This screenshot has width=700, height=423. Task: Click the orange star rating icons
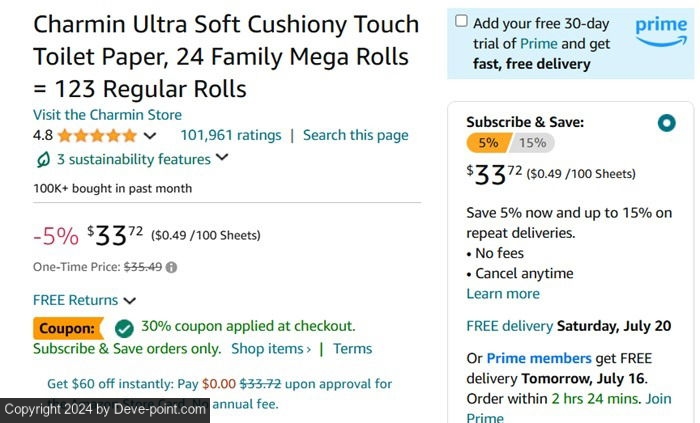click(x=97, y=136)
